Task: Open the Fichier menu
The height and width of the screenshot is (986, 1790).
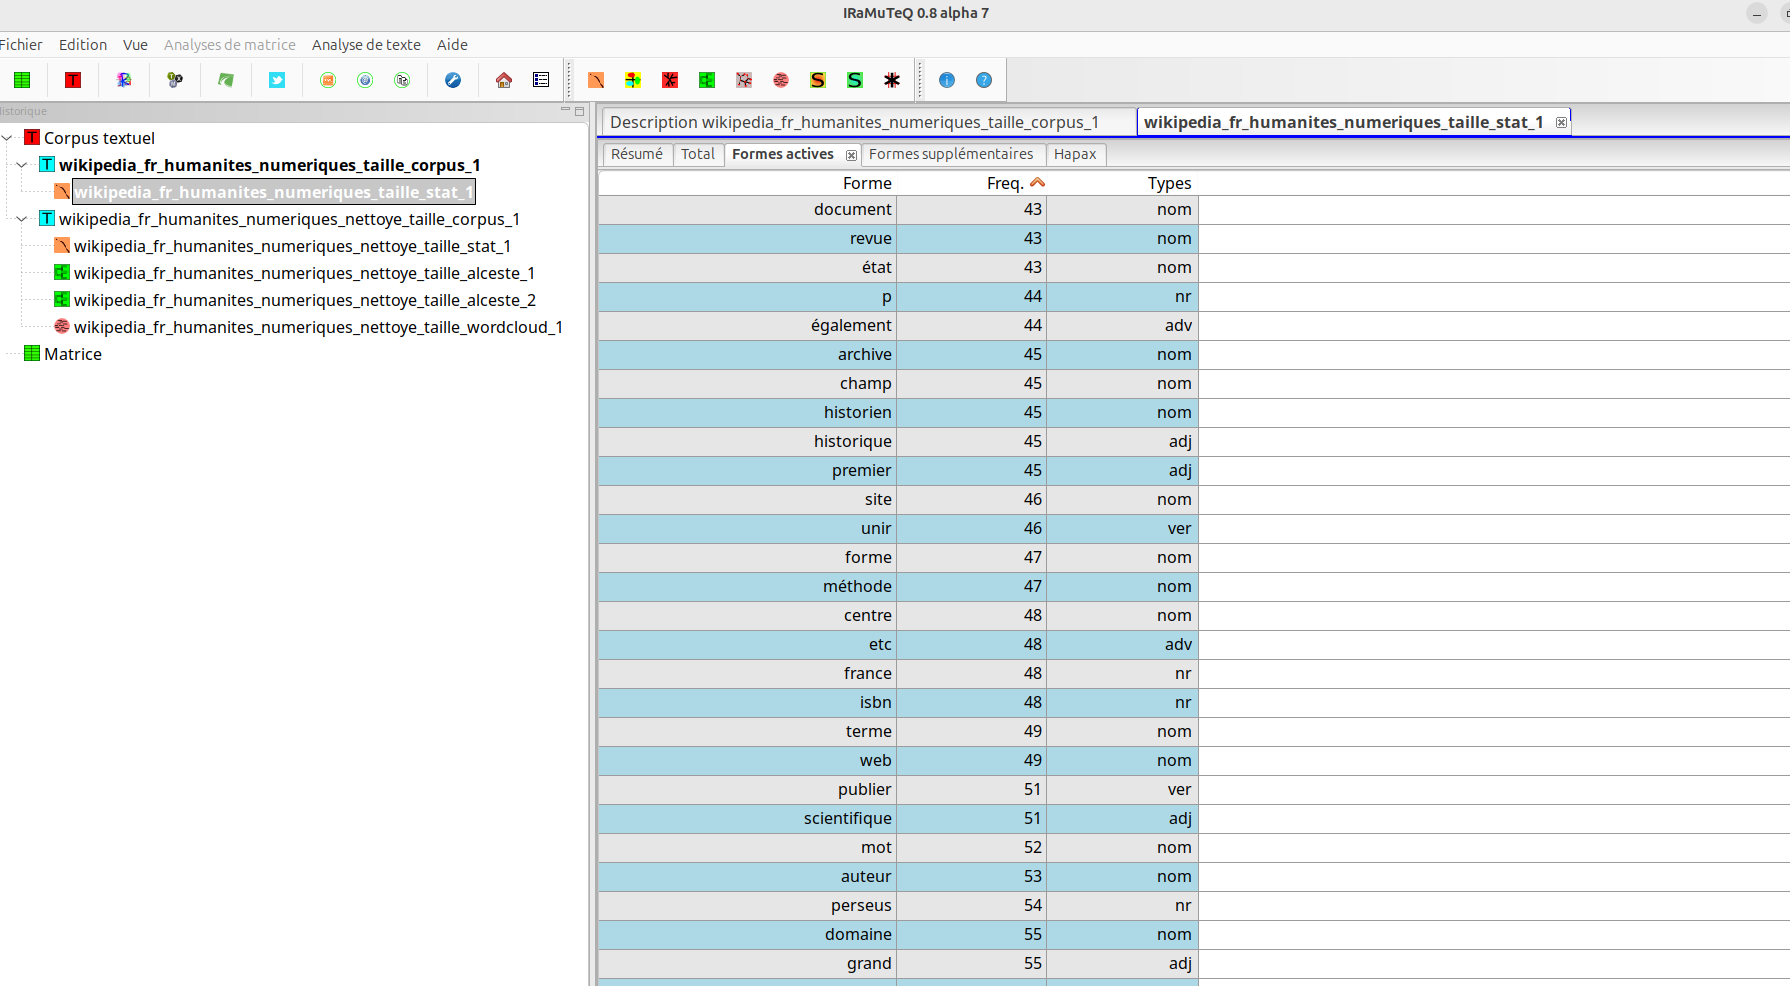Action: pyautogui.click(x=21, y=45)
